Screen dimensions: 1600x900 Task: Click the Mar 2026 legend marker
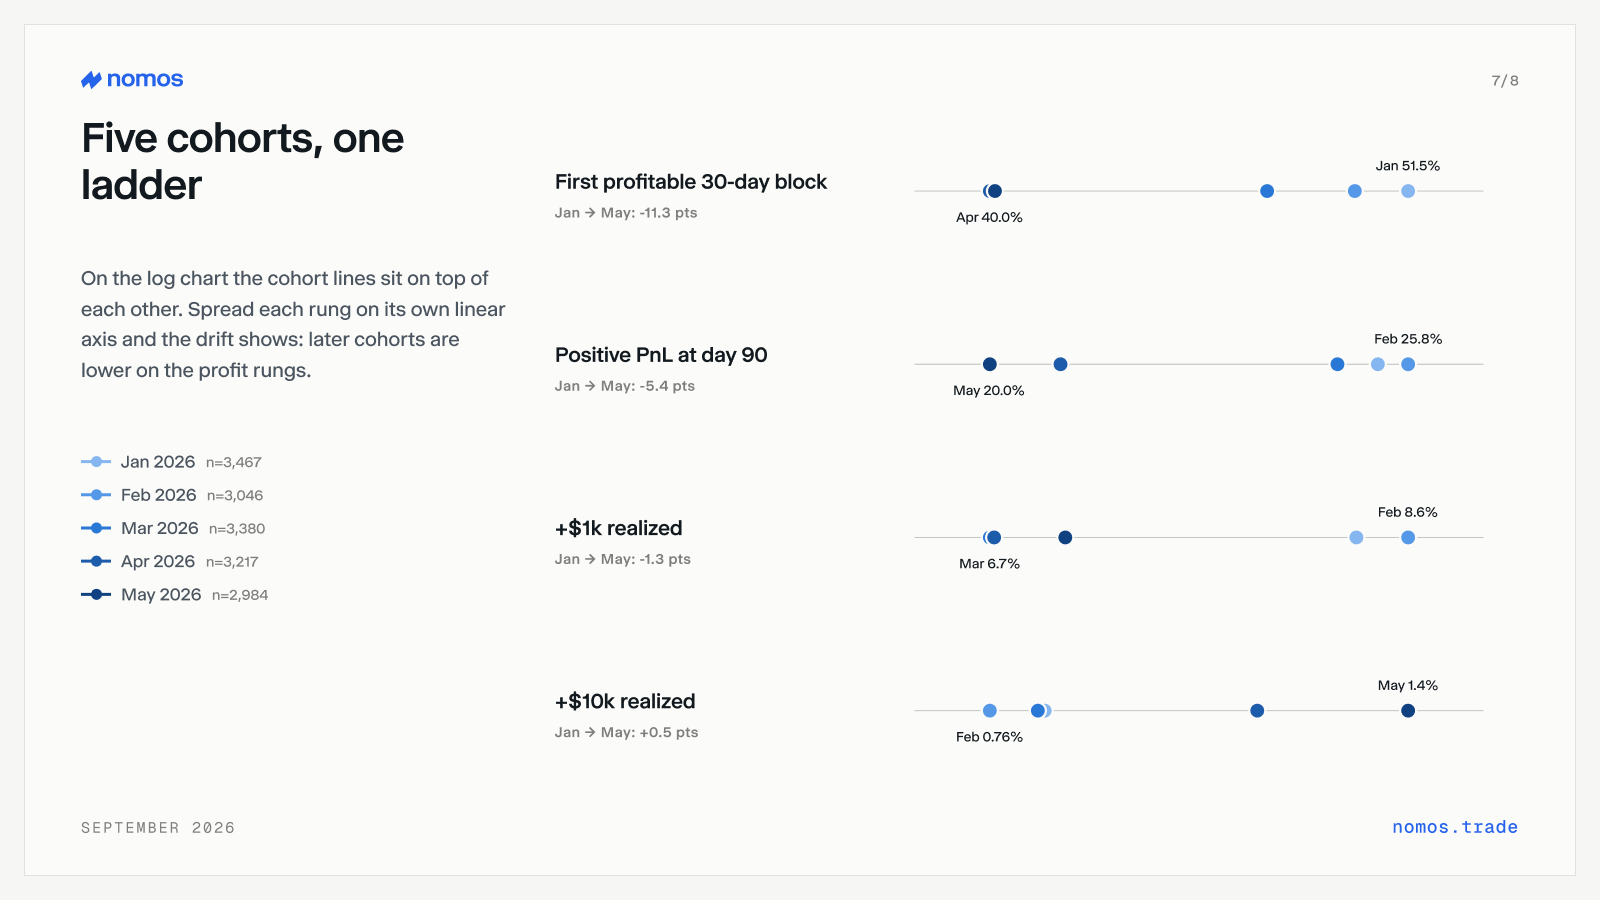pyautogui.click(x=96, y=528)
